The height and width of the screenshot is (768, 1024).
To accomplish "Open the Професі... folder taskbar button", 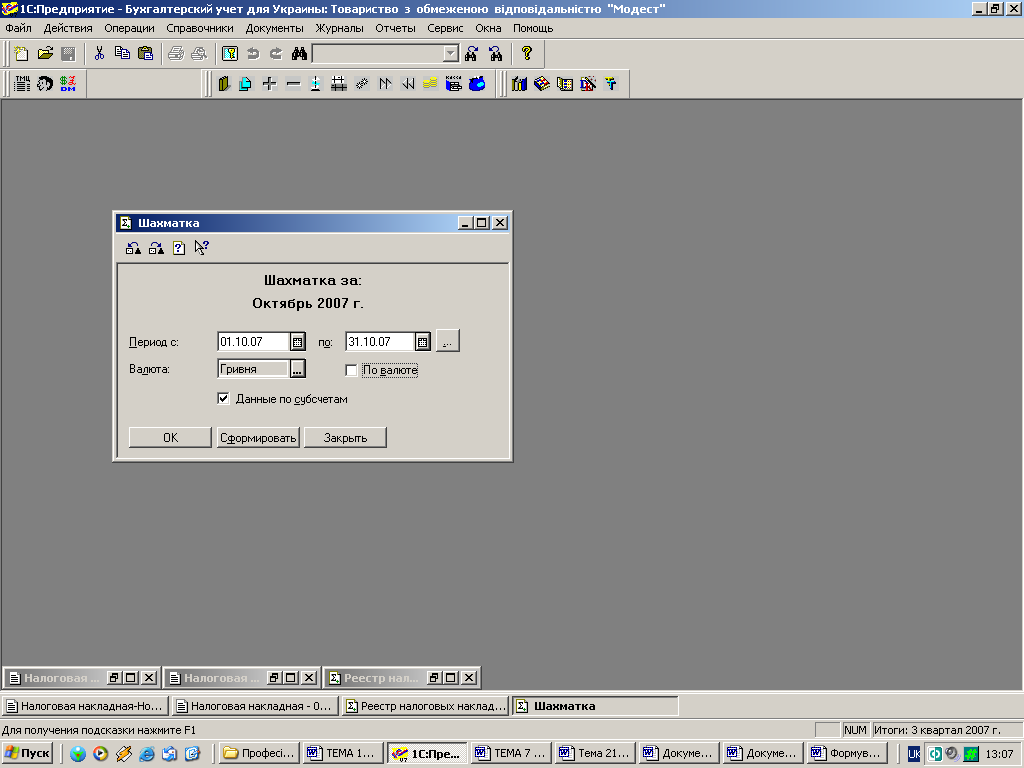I will [259, 753].
